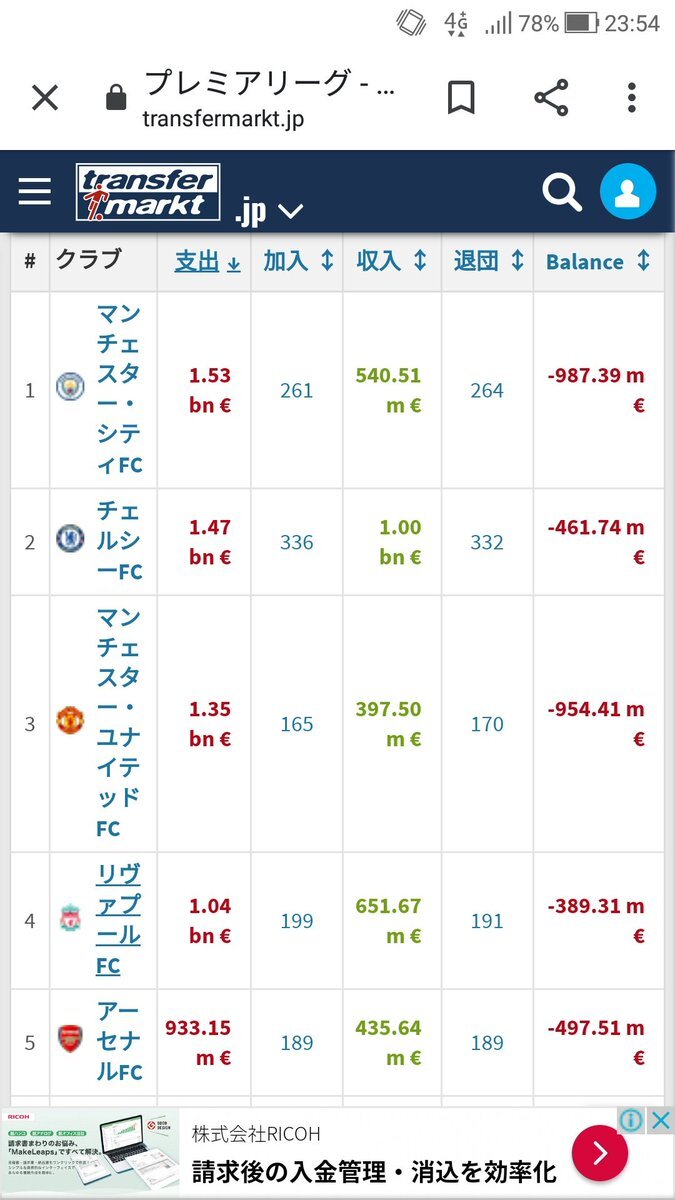Image resolution: width=675 pixels, height=1200 pixels.
Task: Share the page via share icon
Action: tap(550, 98)
